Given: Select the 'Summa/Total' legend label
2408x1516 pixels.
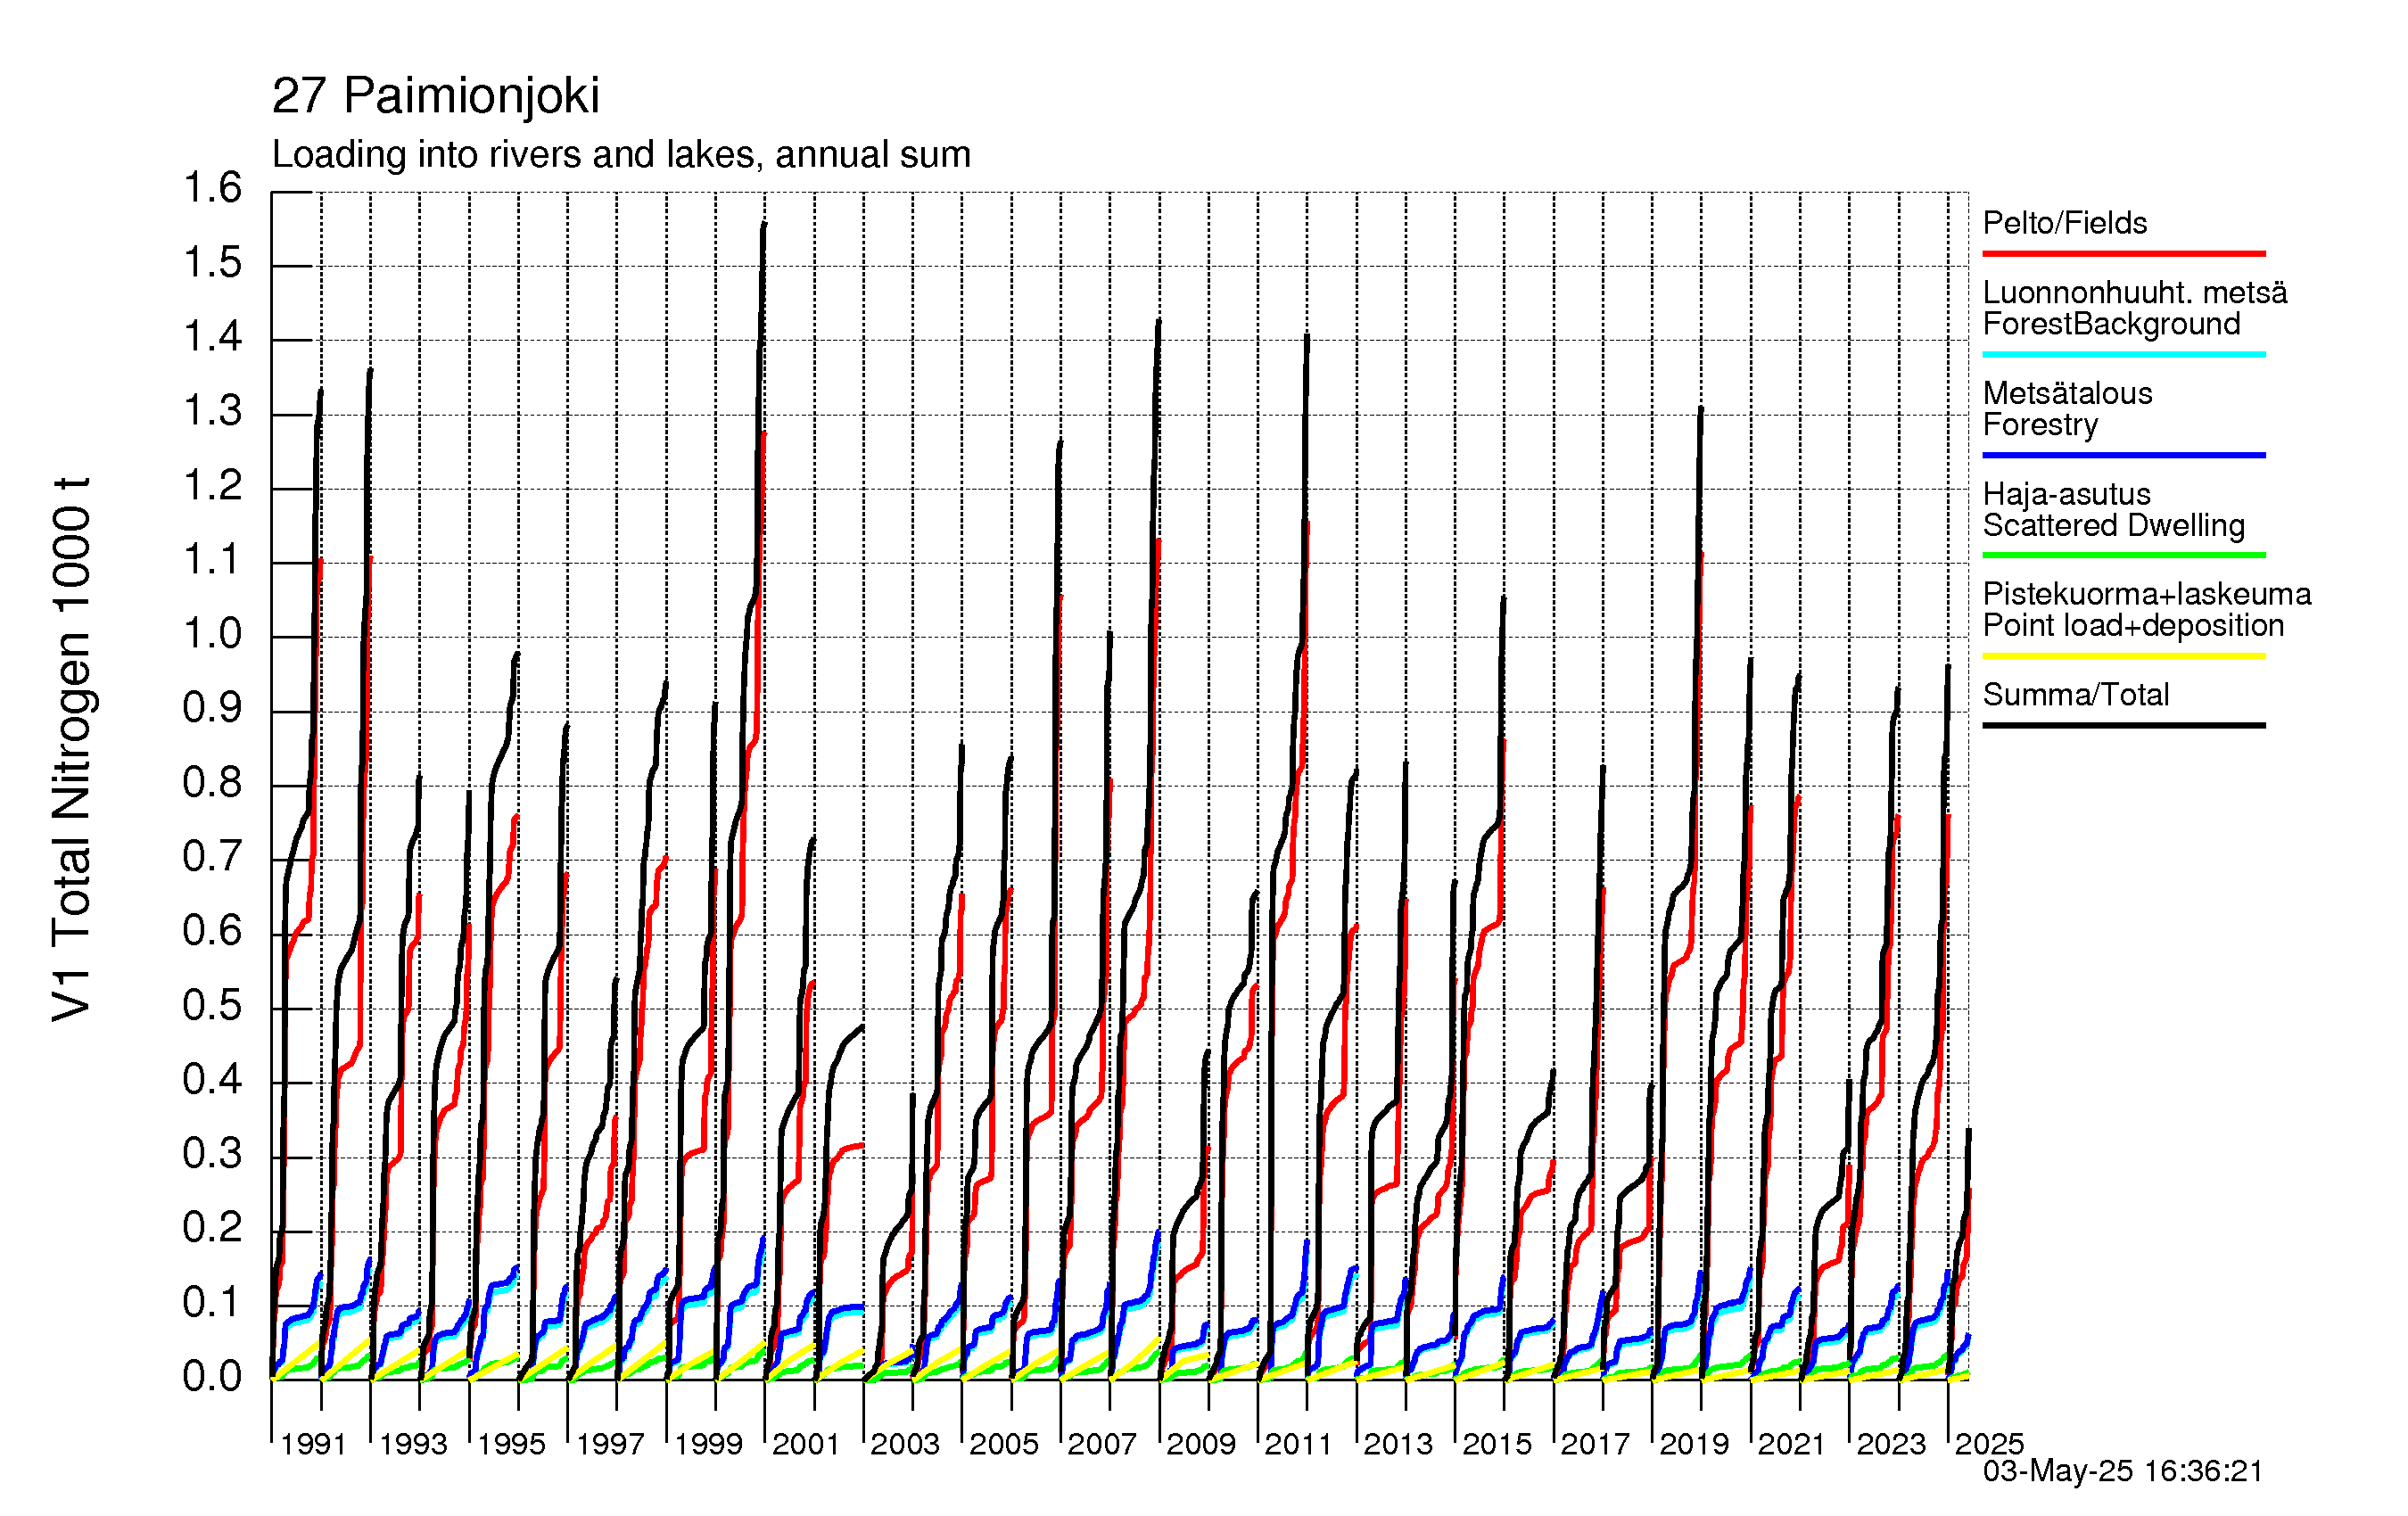Looking at the screenshot, I should tap(2076, 695).
